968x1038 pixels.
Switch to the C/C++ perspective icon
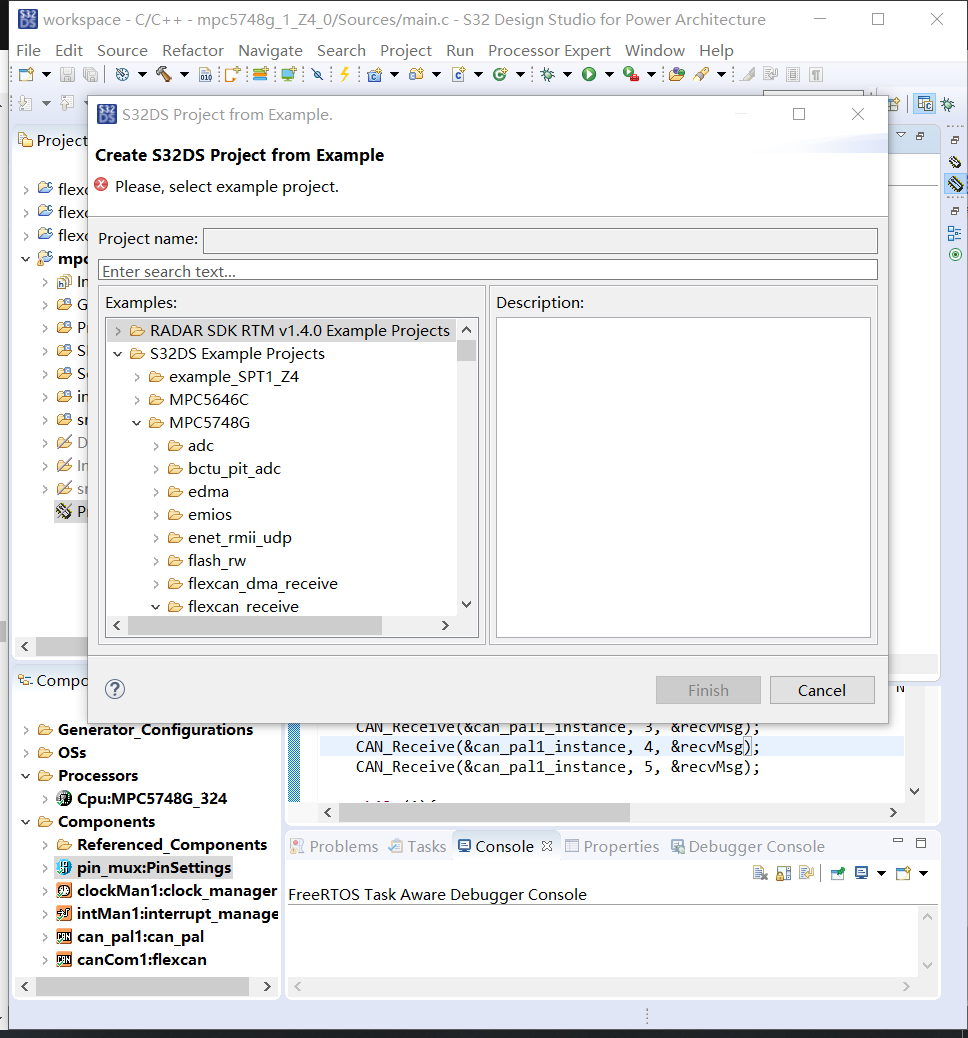pyautogui.click(x=924, y=104)
